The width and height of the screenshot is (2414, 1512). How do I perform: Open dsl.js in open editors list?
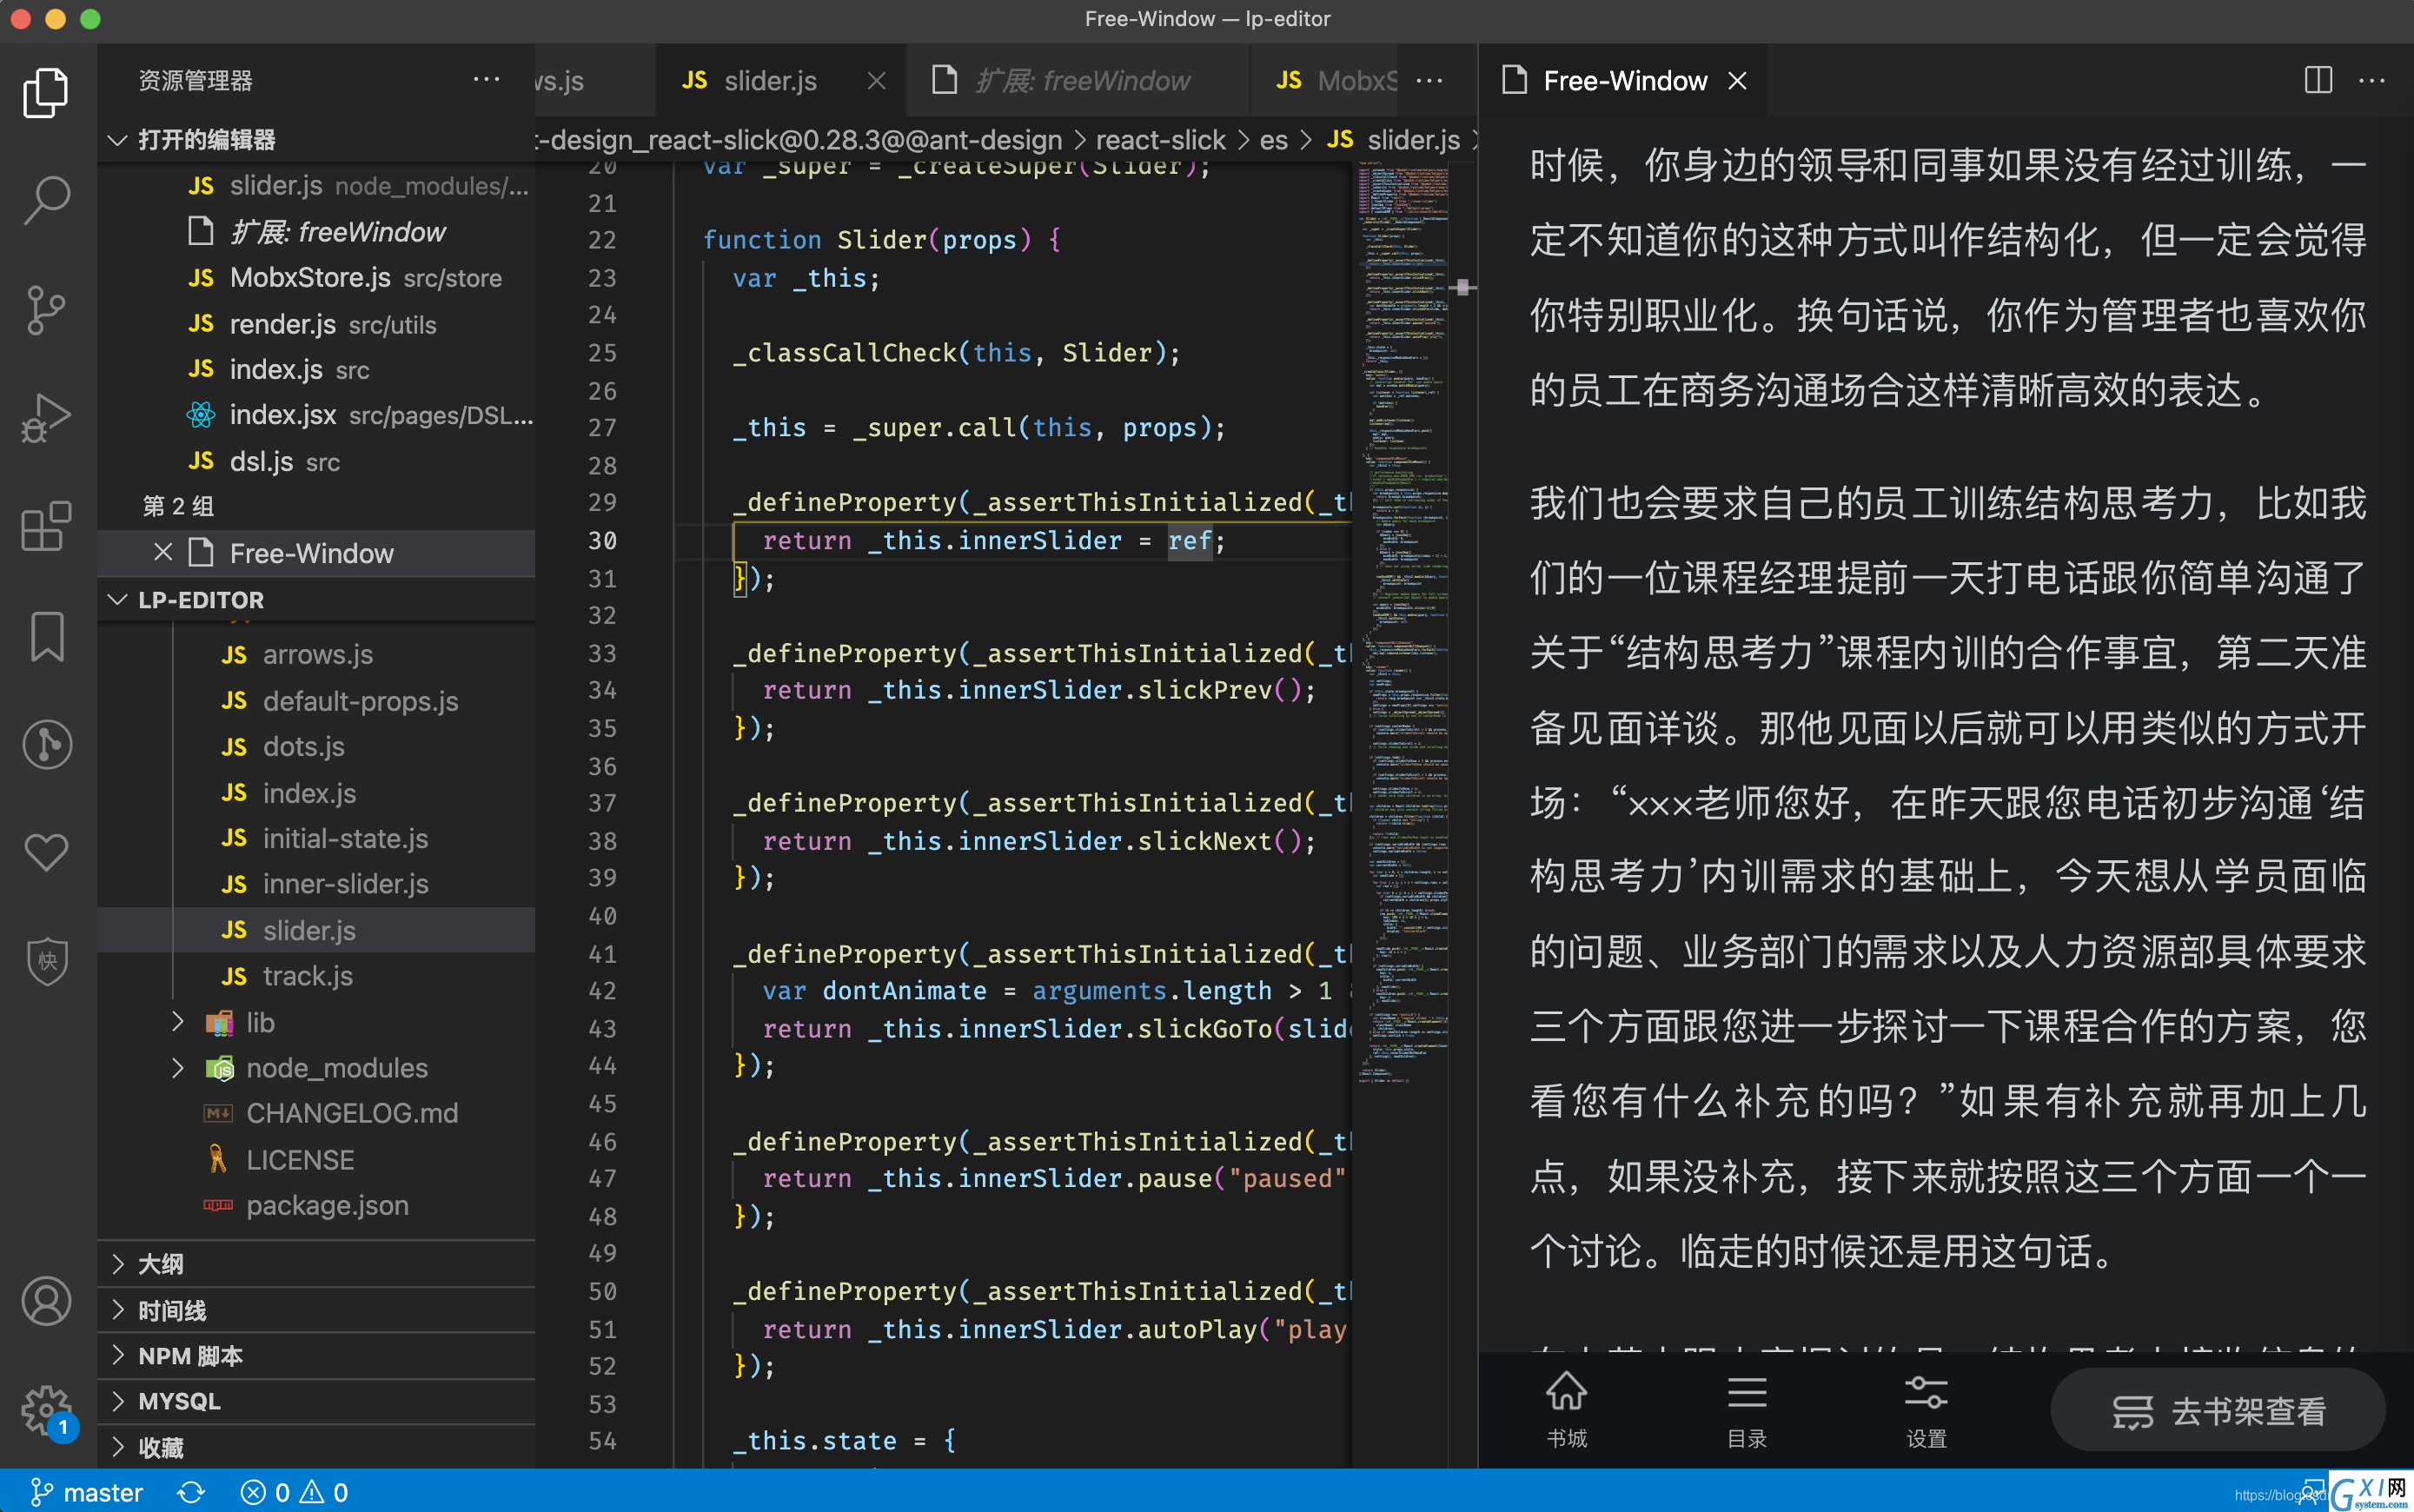pyautogui.click(x=317, y=461)
